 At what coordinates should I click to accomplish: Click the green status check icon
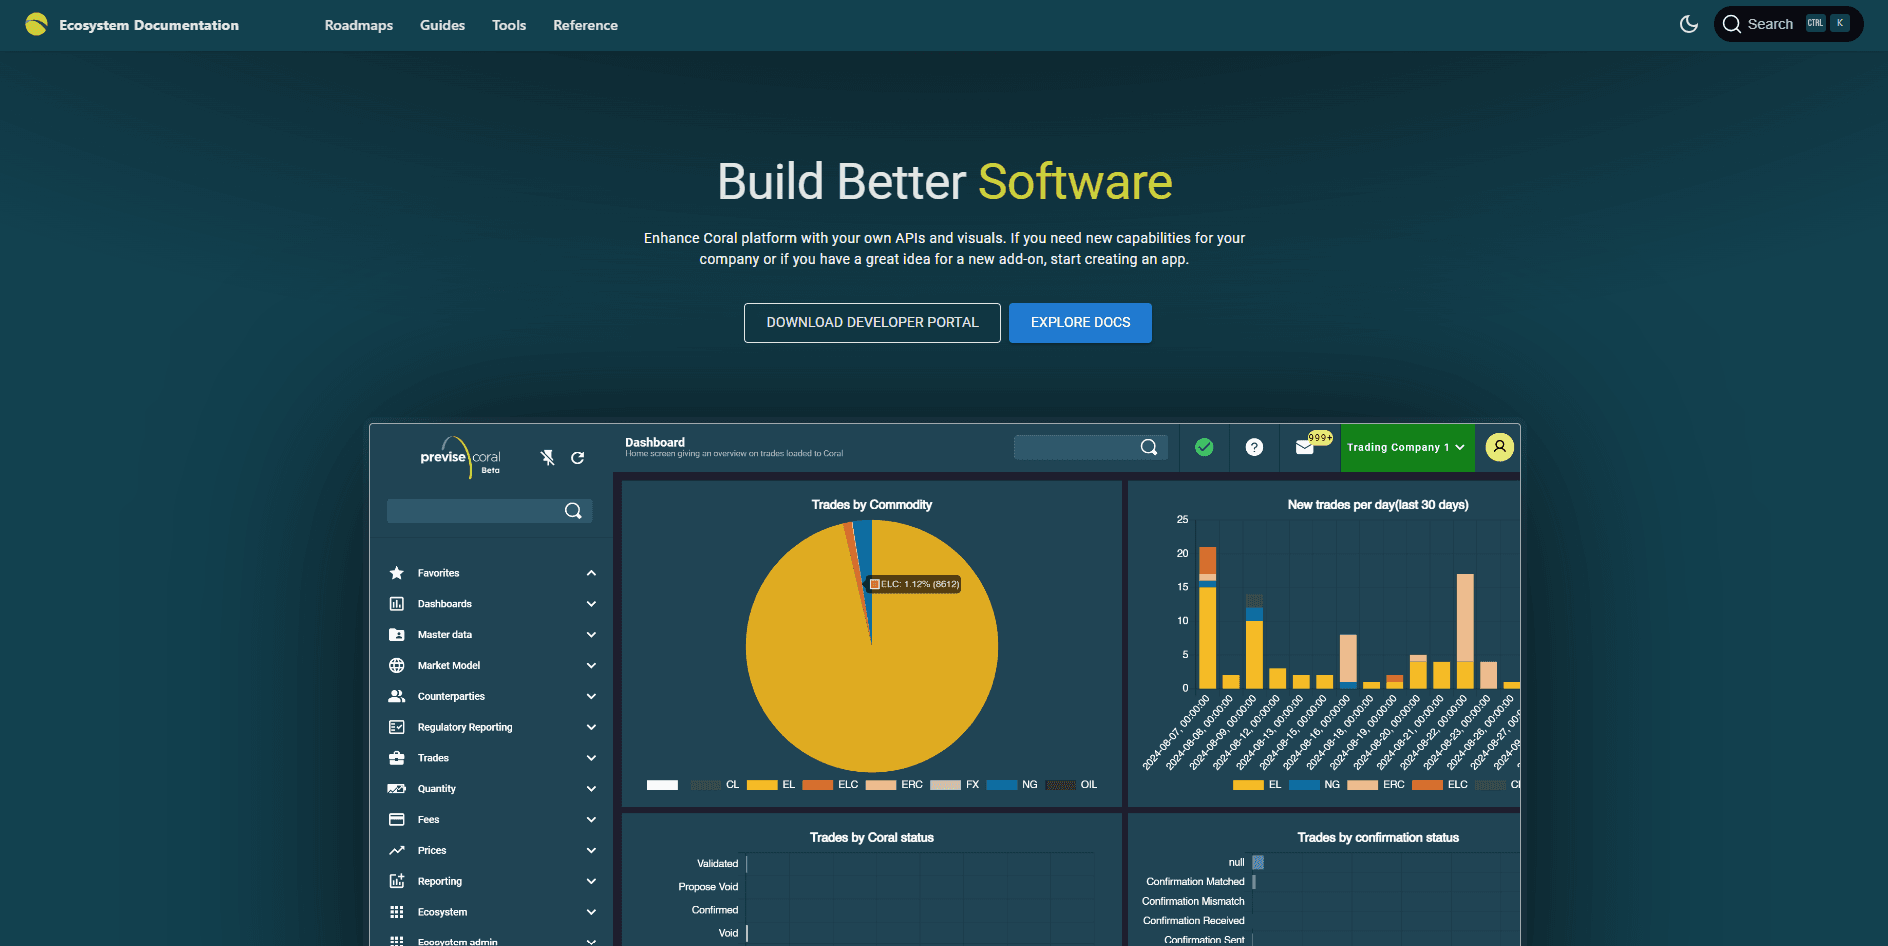1204,447
